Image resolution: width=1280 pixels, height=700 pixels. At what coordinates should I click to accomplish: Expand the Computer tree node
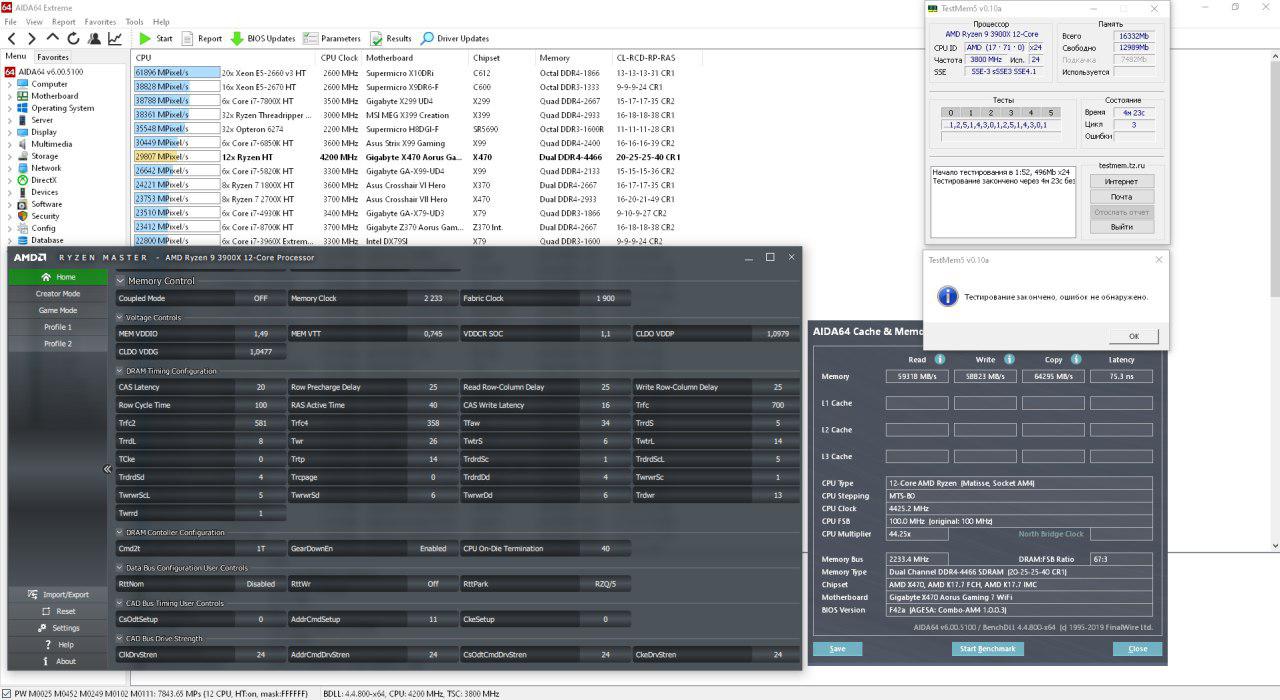(x=10, y=84)
